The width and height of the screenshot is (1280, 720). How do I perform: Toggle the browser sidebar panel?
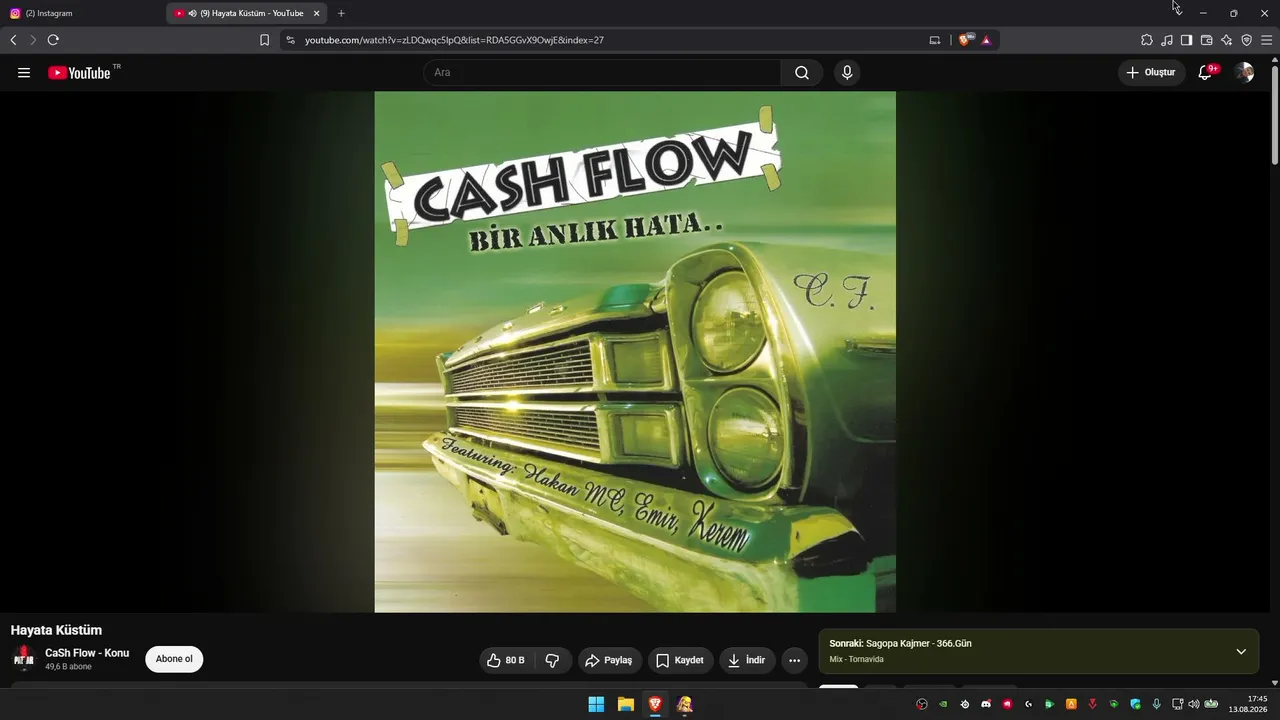[x=1186, y=40]
